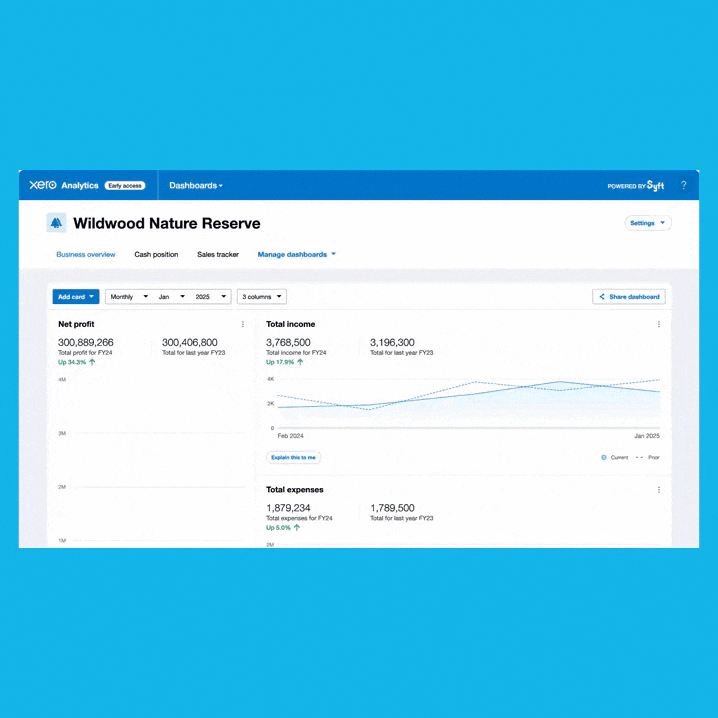Viewport: 718px width, 718px height.
Task: Click the Wildwood Nature Reserve tree icon
Action: 56,223
